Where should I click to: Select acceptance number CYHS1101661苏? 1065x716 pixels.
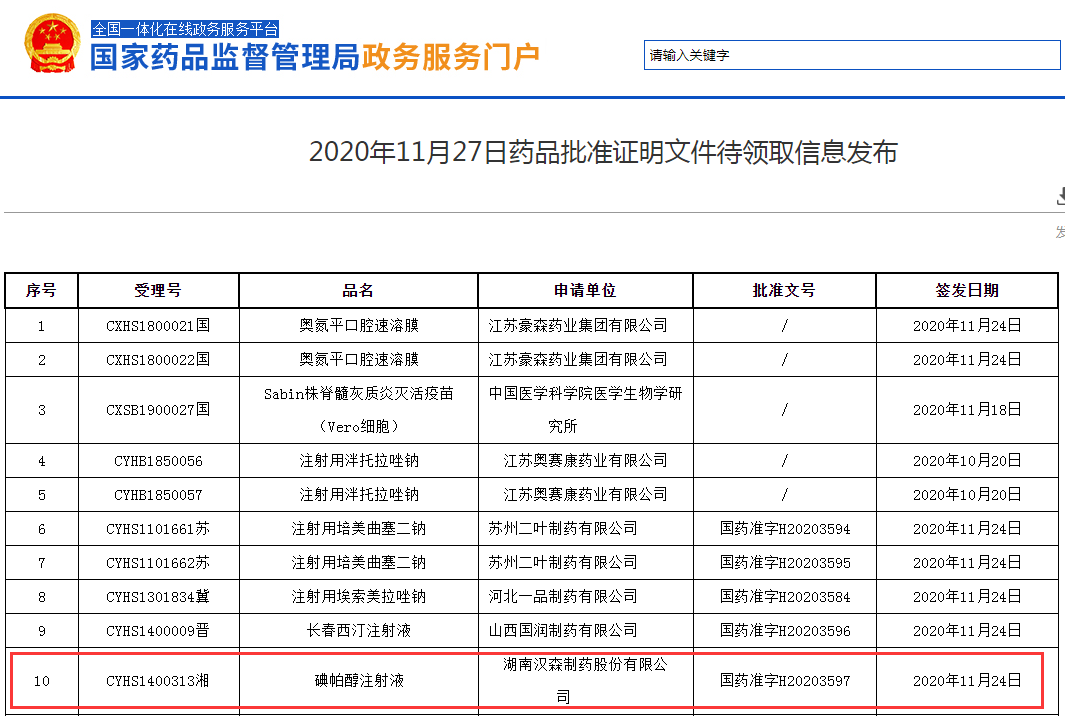tap(158, 529)
